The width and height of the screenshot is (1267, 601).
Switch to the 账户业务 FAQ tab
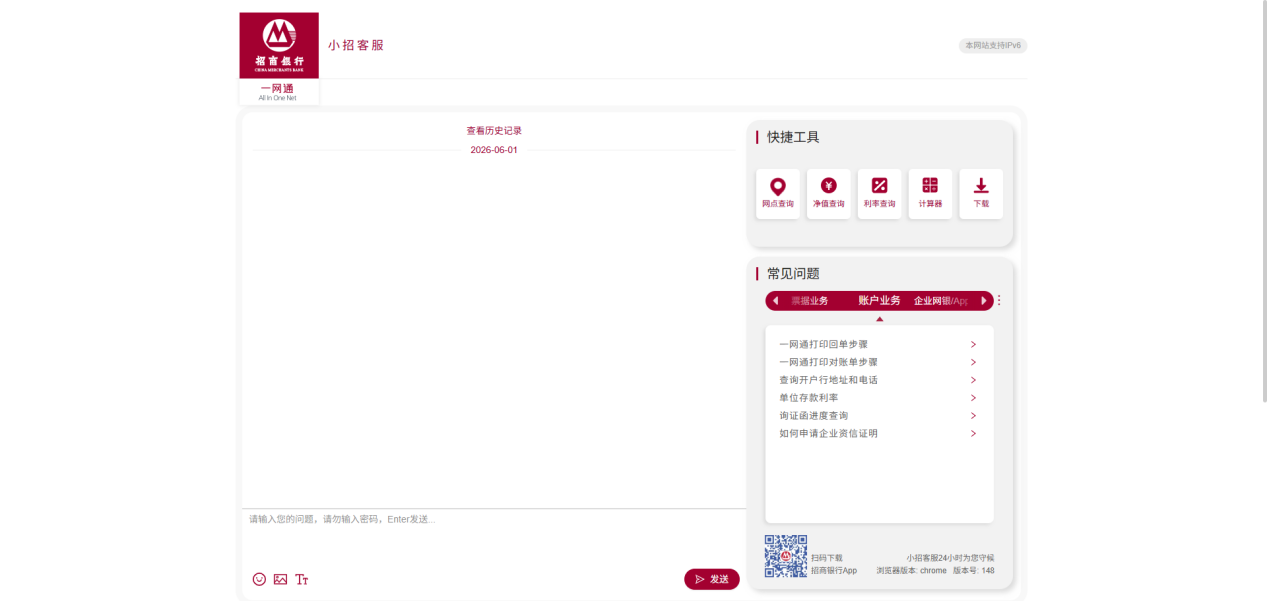pyautogui.click(x=879, y=300)
